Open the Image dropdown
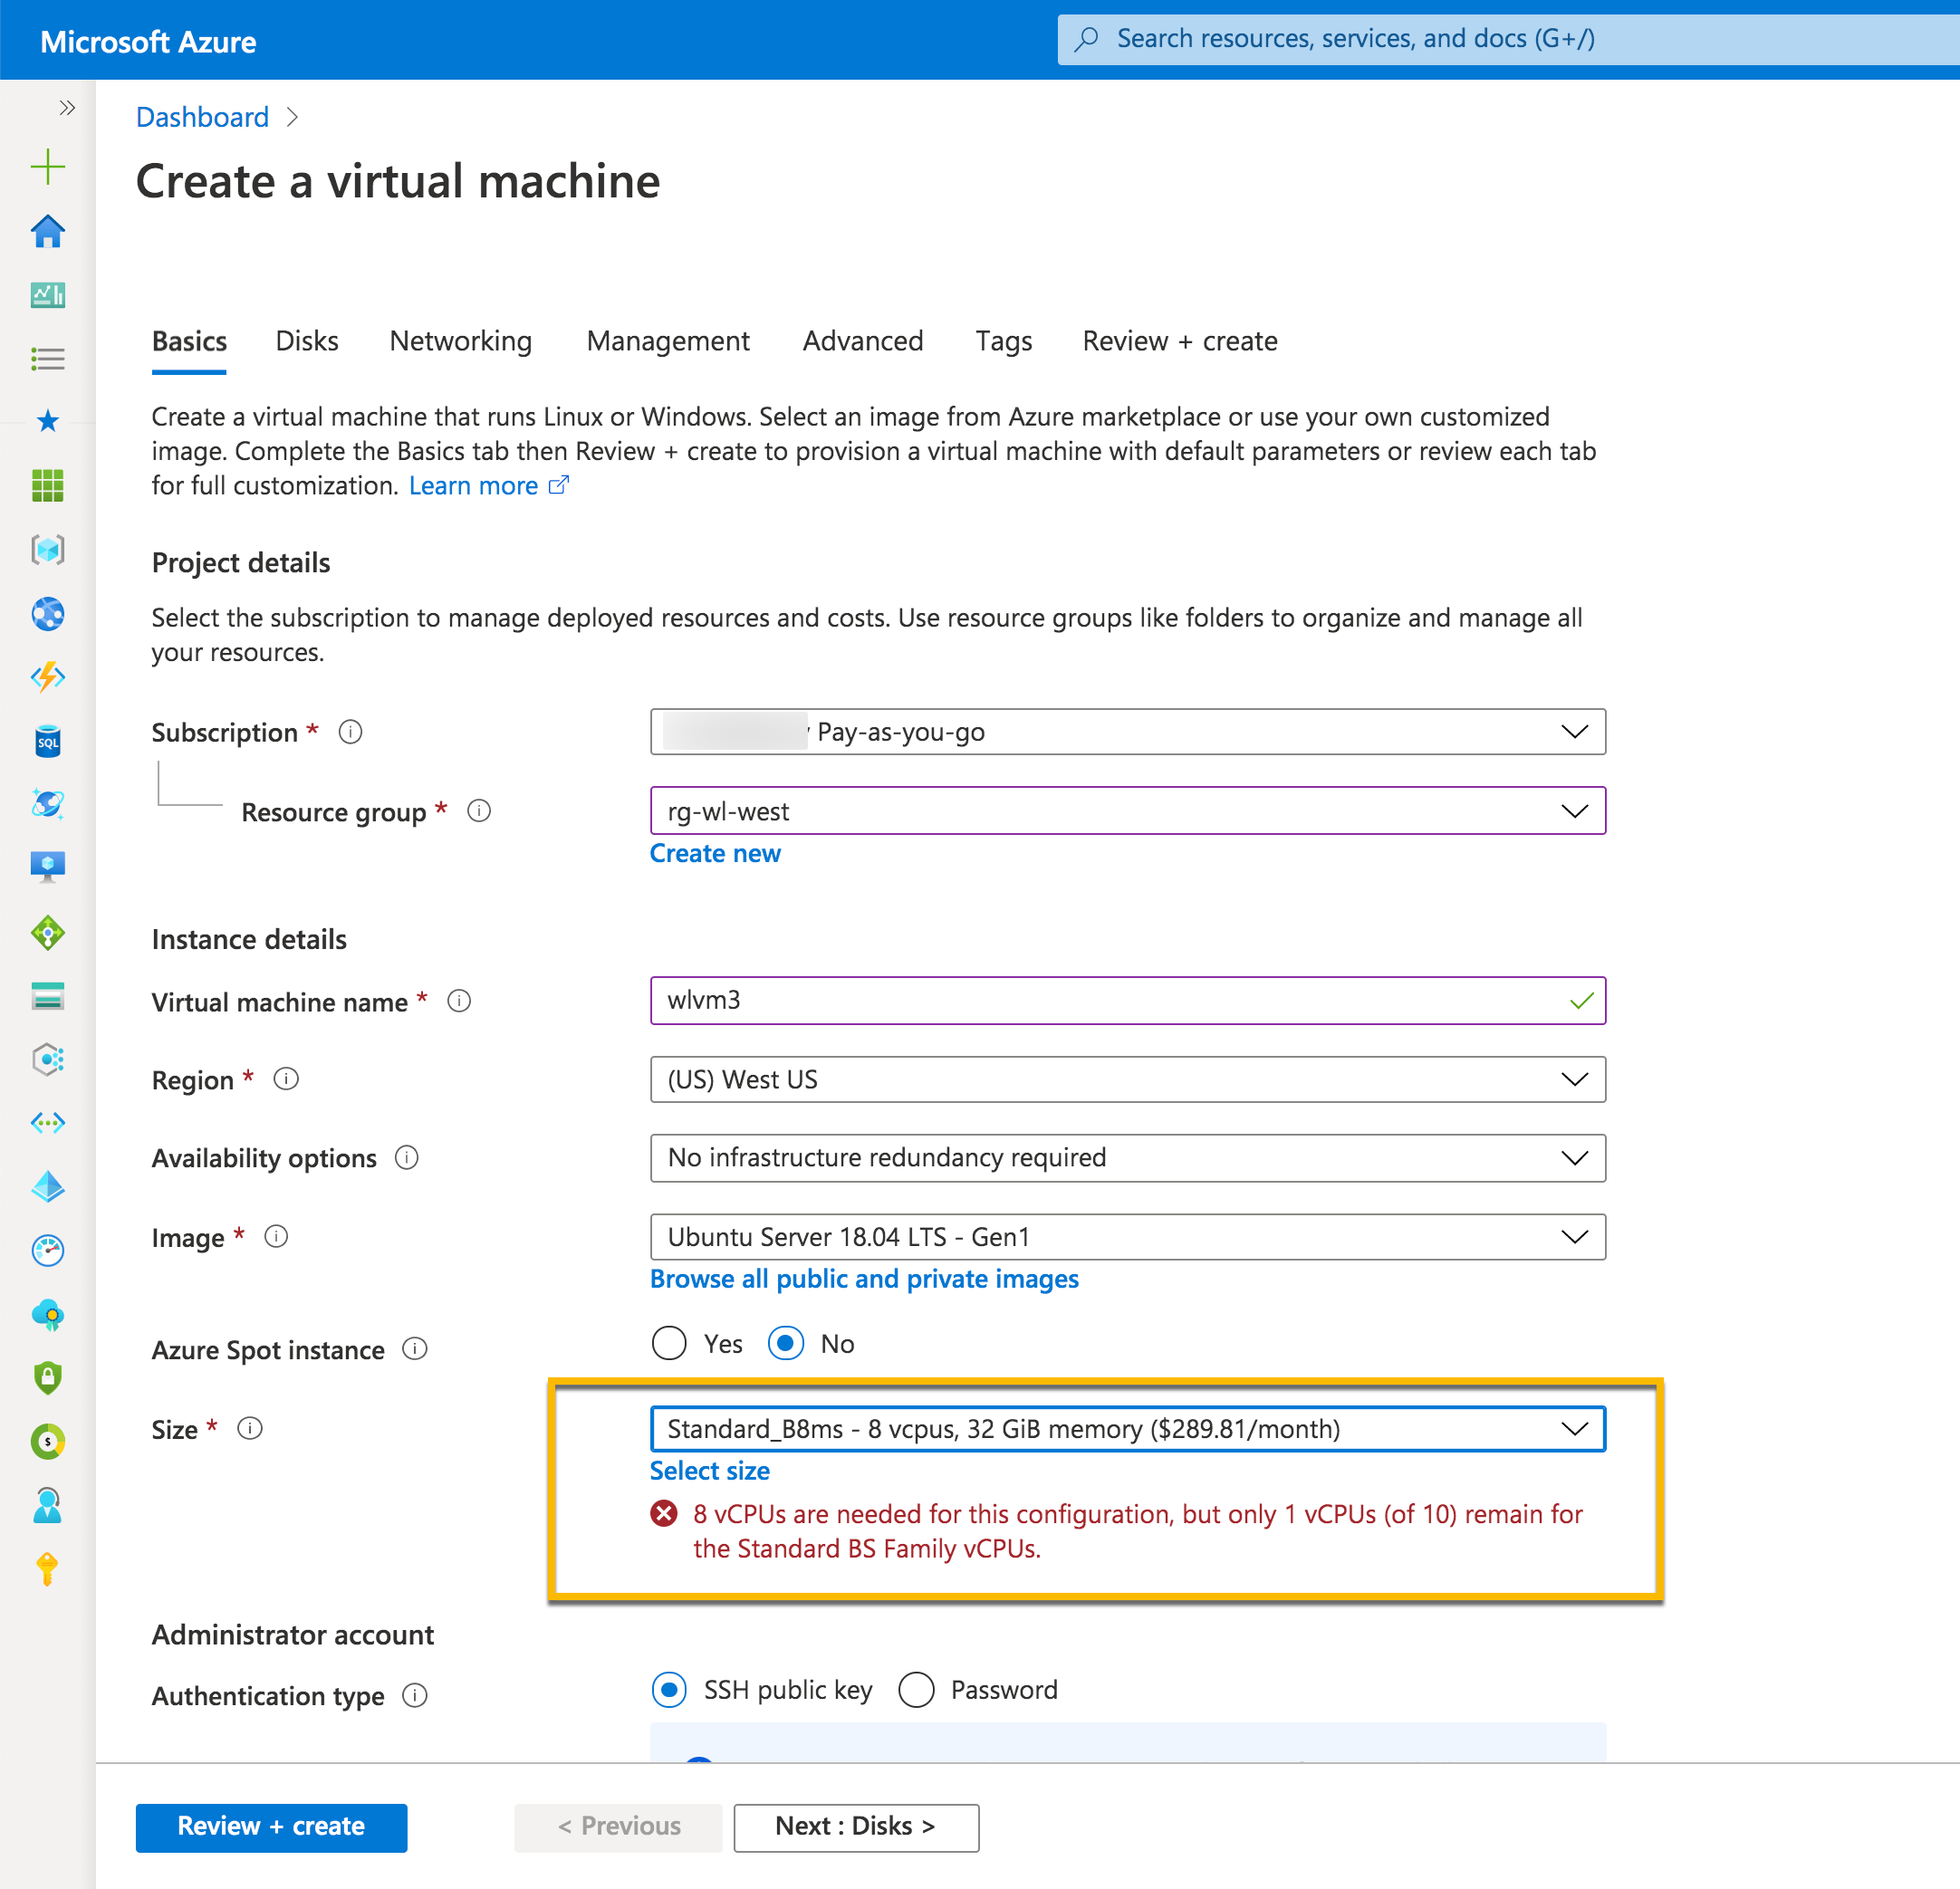Screen dimensions: 1960x1889 click(x=1127, y=1237)
